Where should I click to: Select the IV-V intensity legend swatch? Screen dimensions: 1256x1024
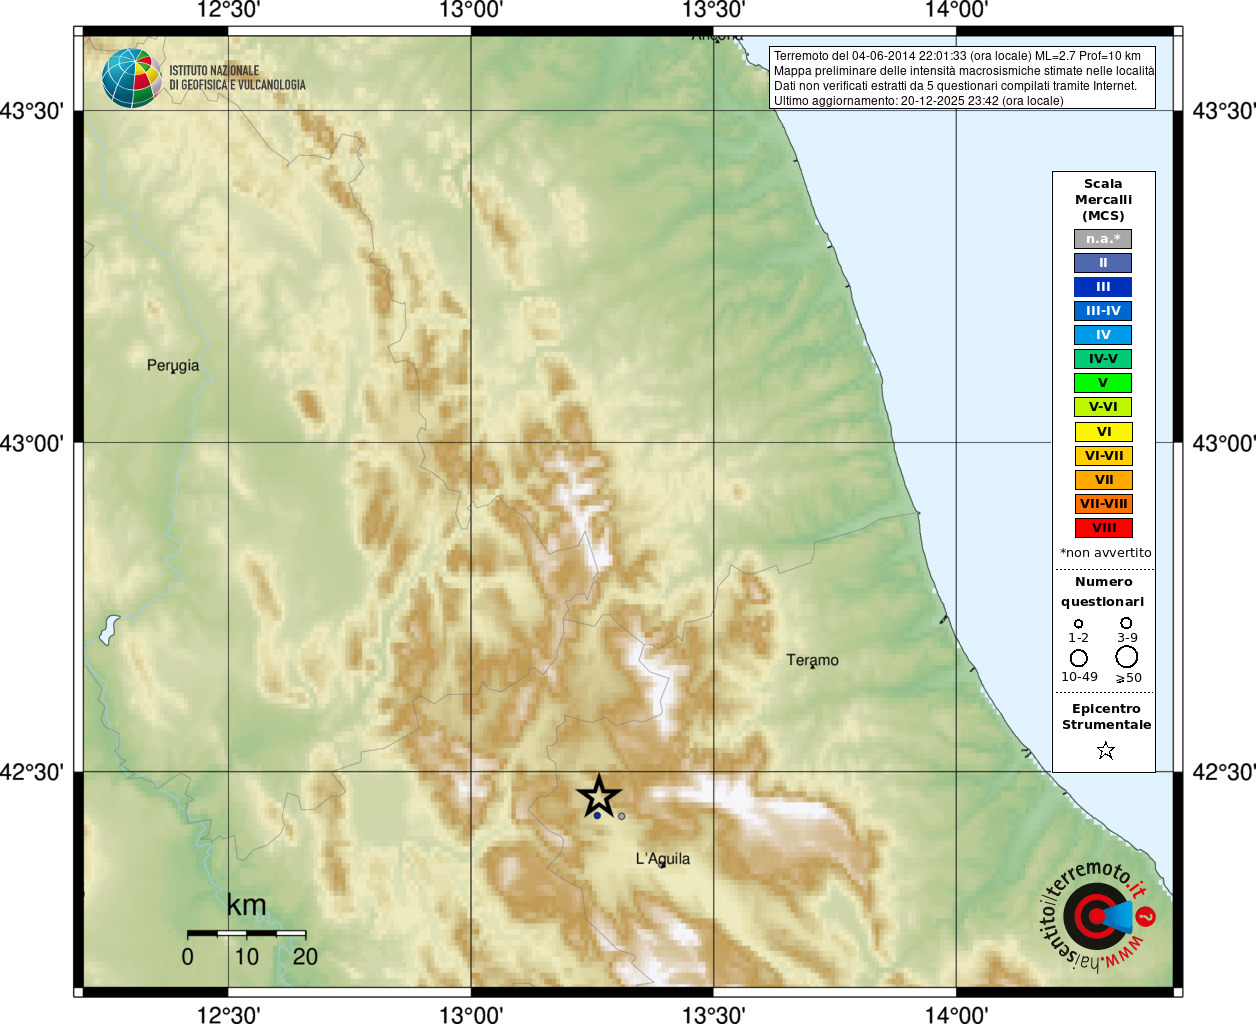click(1103, 359)
